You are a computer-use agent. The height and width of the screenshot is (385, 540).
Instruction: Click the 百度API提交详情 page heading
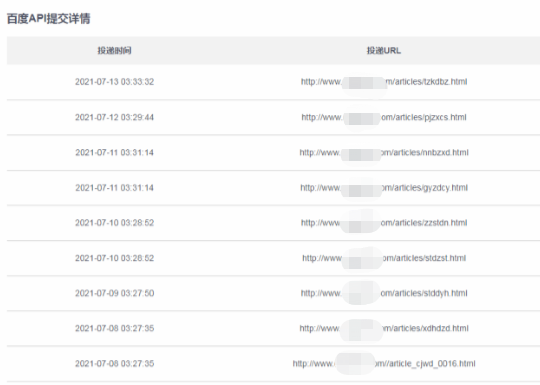[x=49, y=19]
